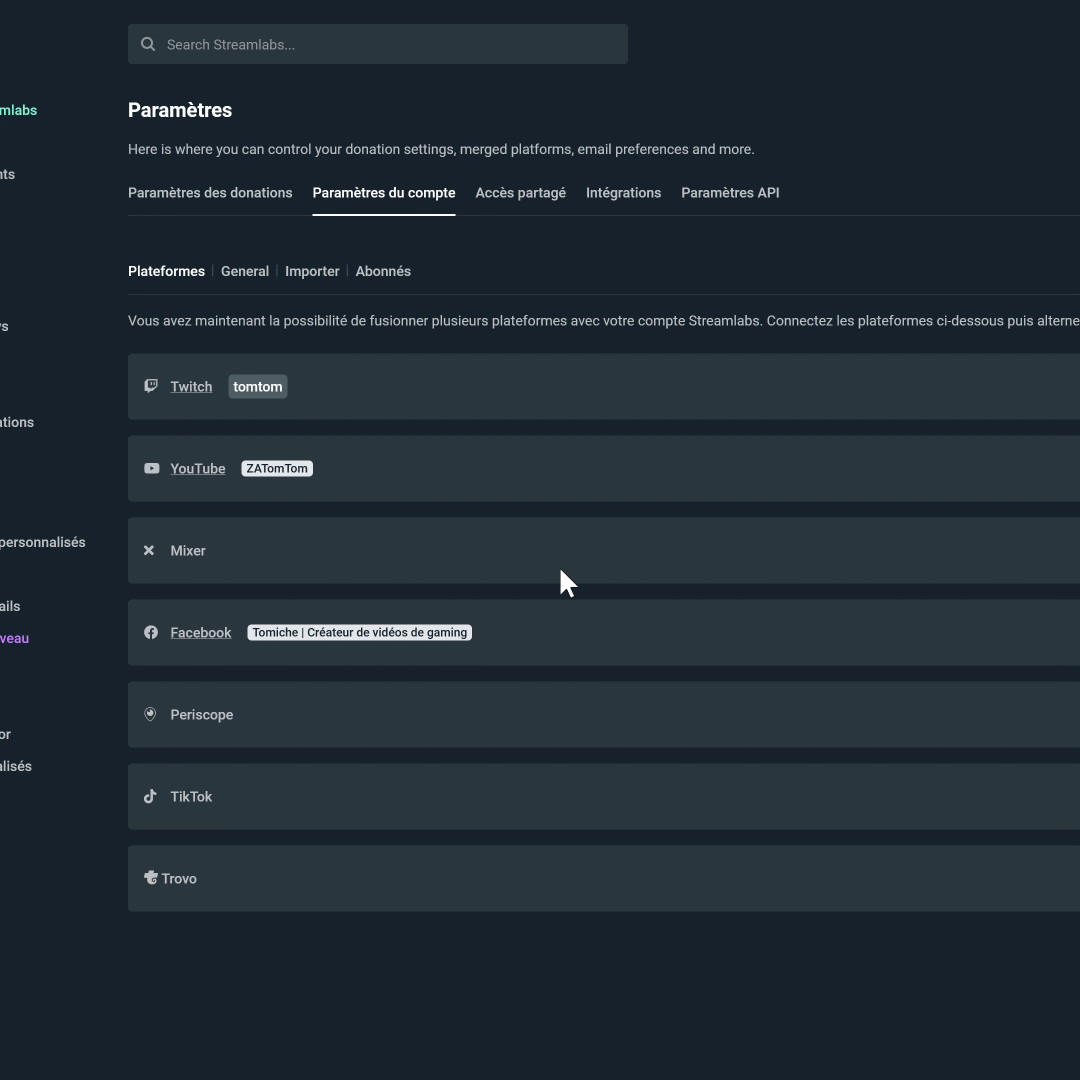Open the Abonnés sub-tab

[x=383, y=271]
